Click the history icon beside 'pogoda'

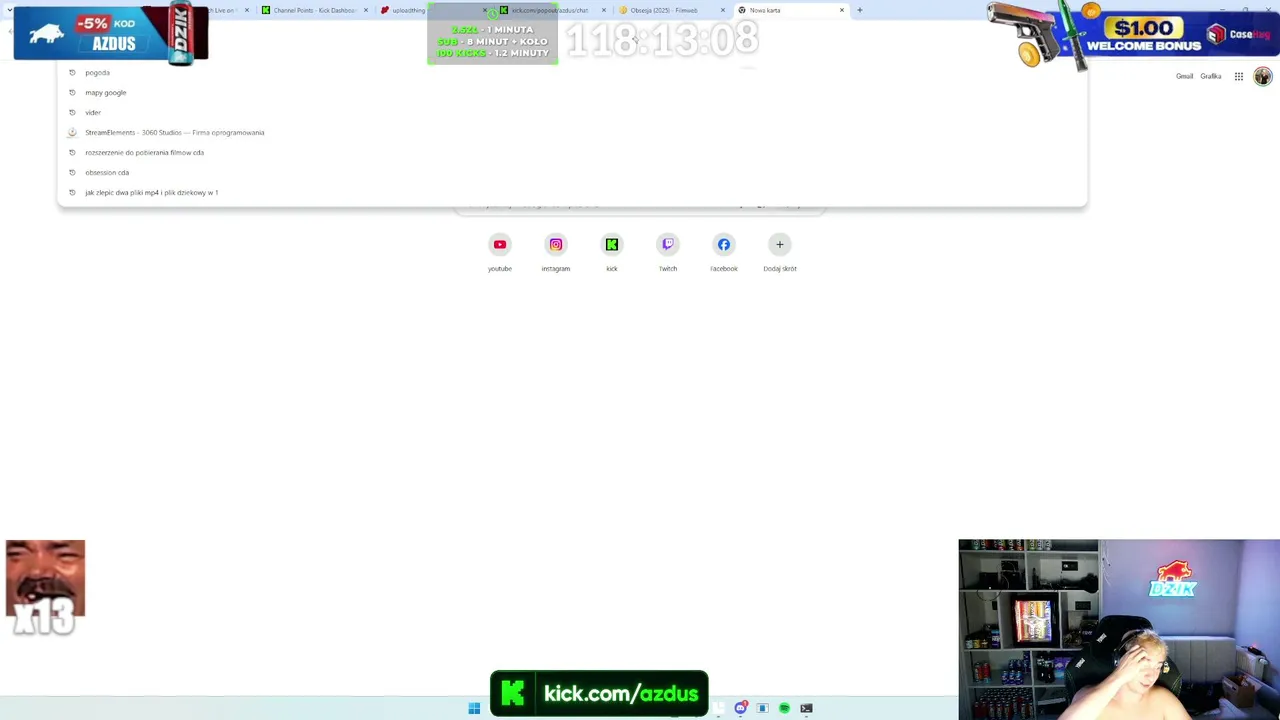(x=72, y=72)
